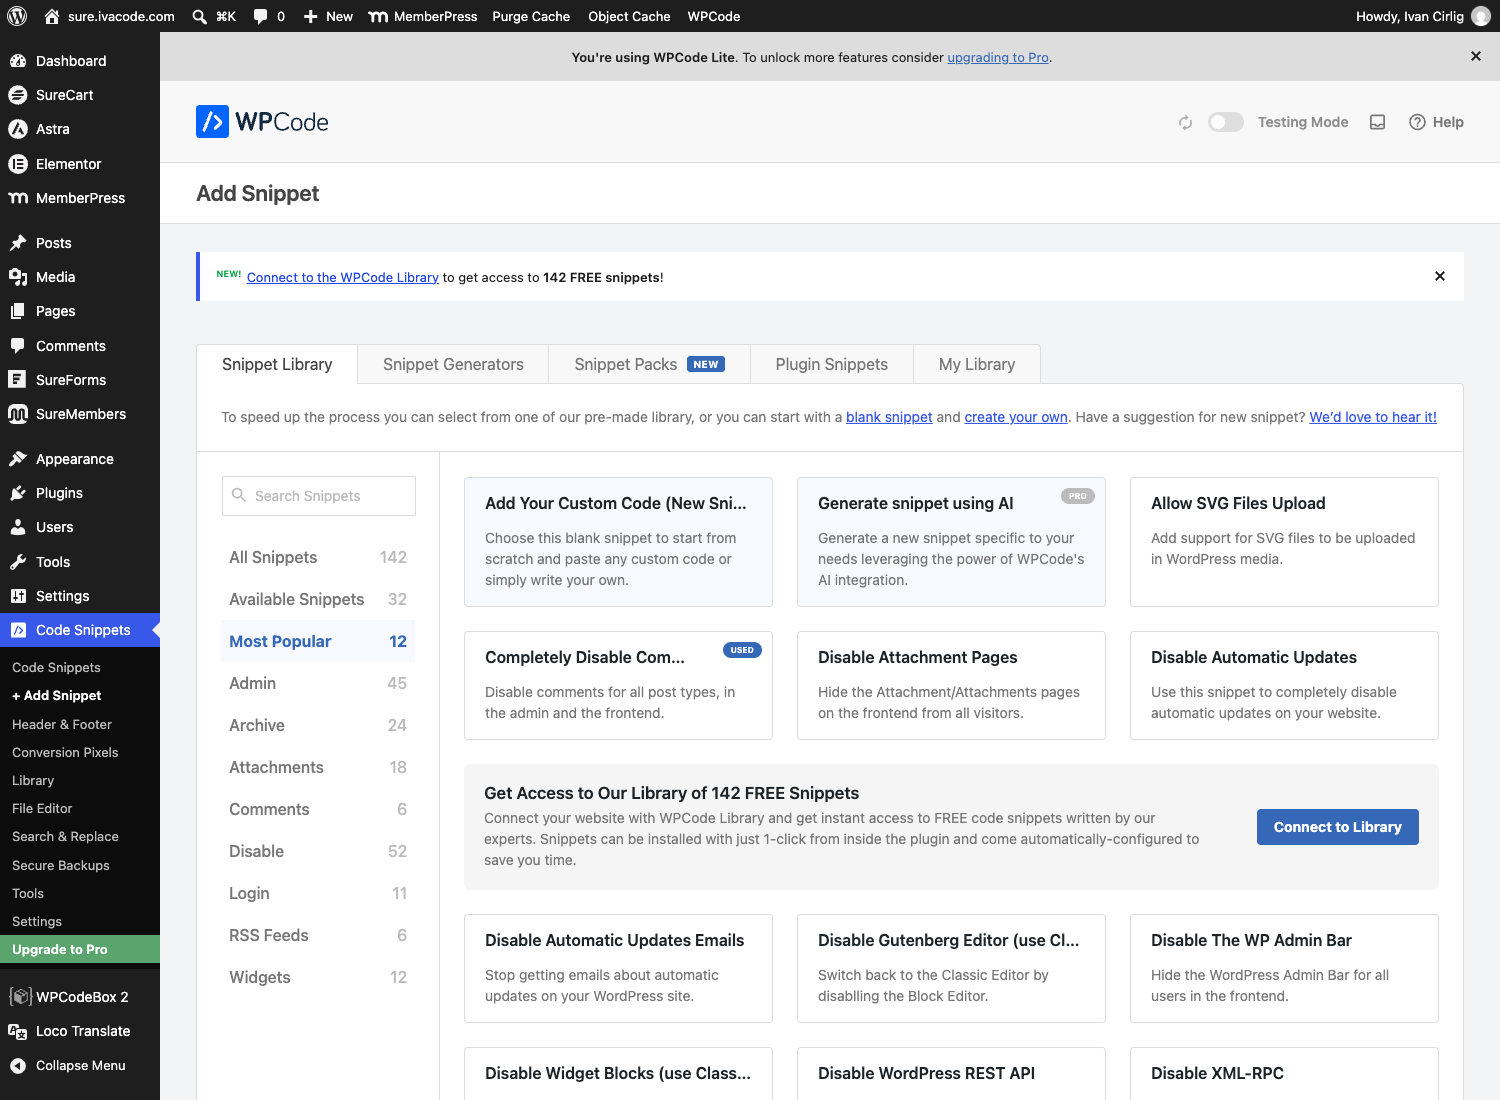The height and width of the screenshot is (1100, 1500).
Task: Open the comments bubble in admin bar
Action: coord(269,16)
